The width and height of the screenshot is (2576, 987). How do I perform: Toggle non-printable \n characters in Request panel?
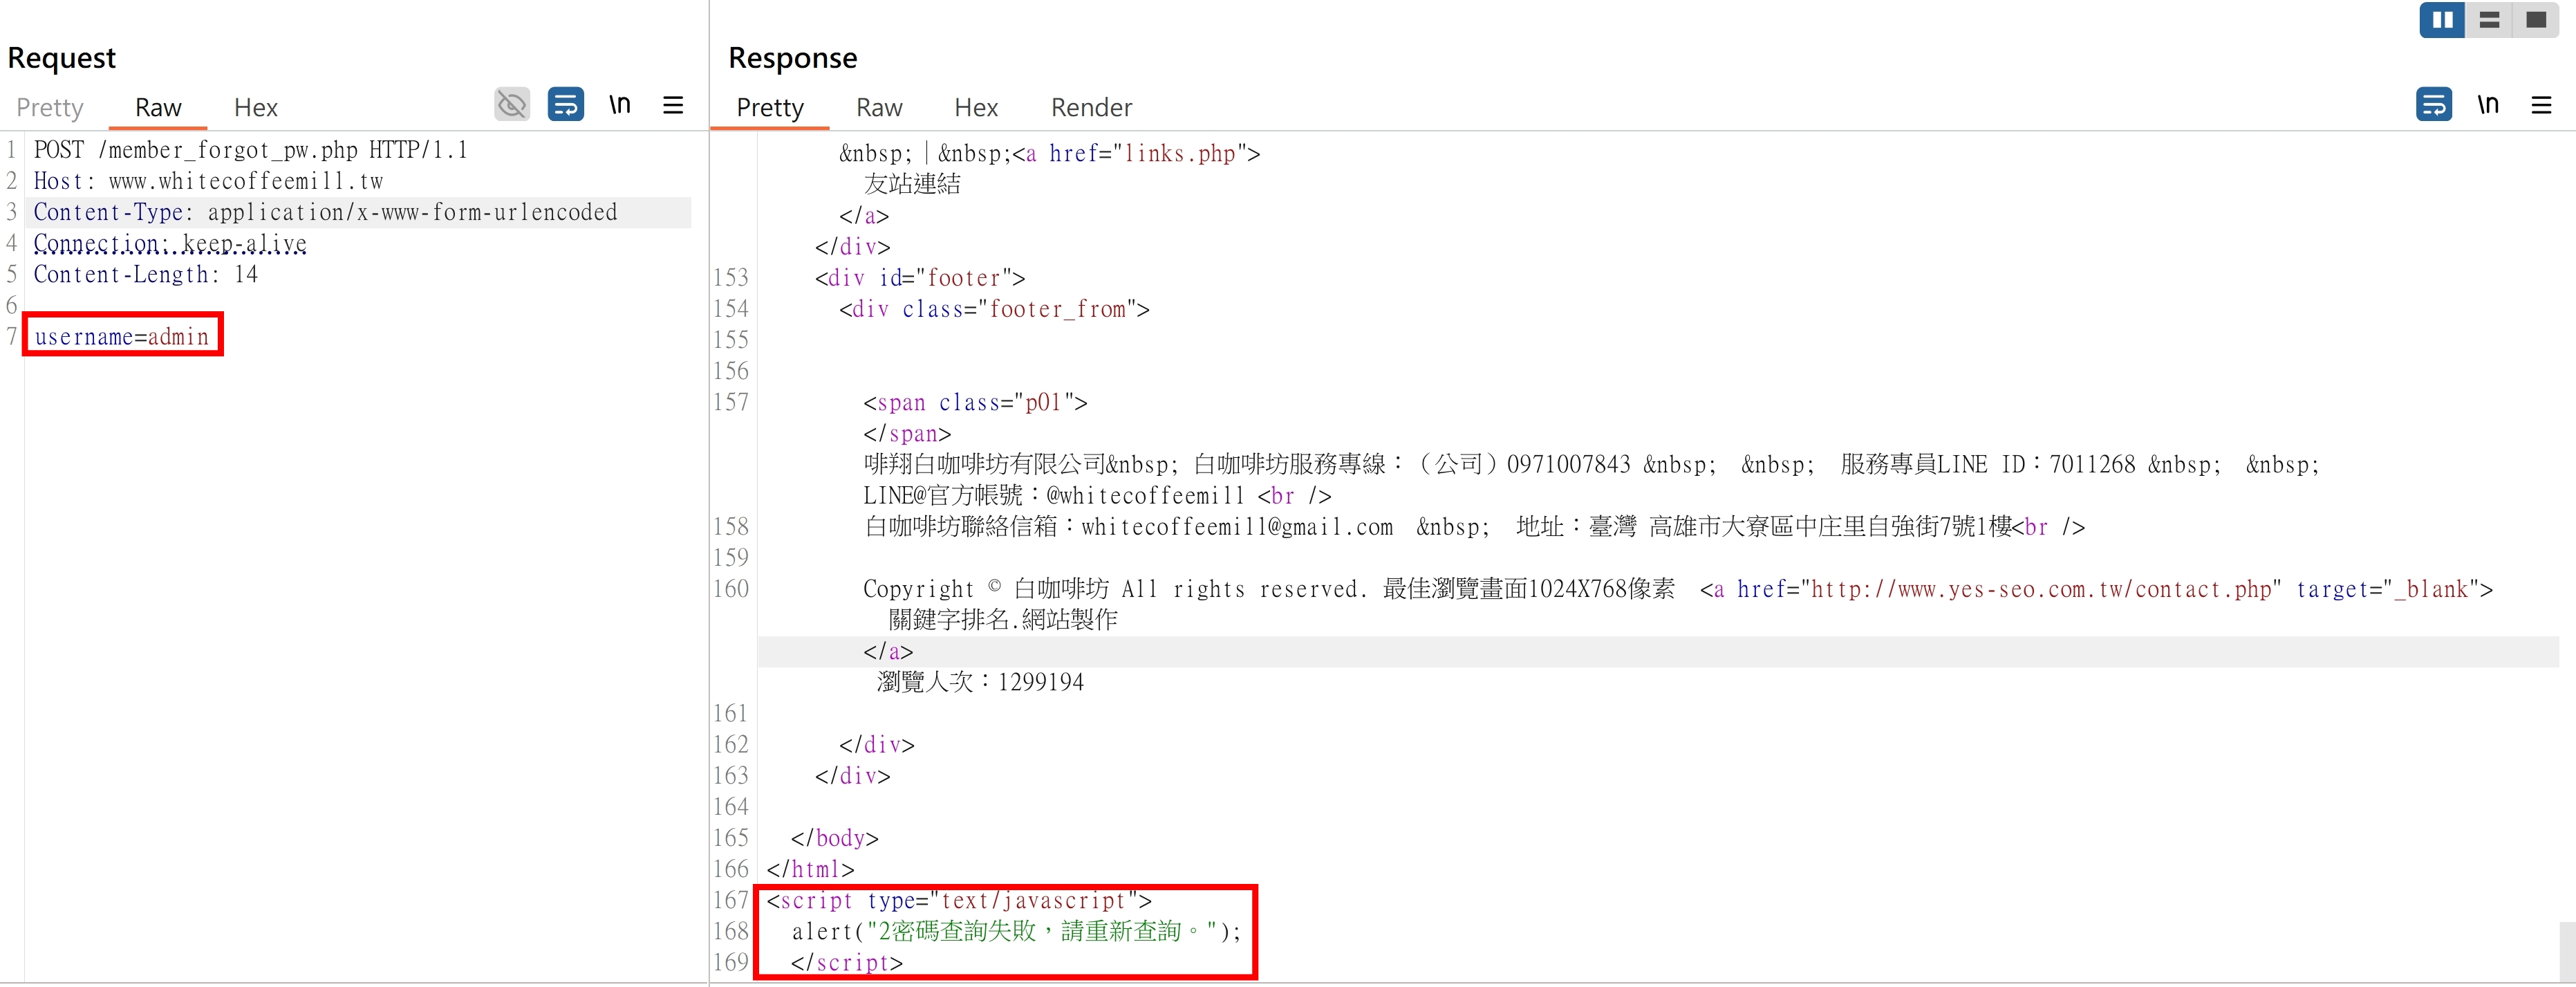[620, 105]
